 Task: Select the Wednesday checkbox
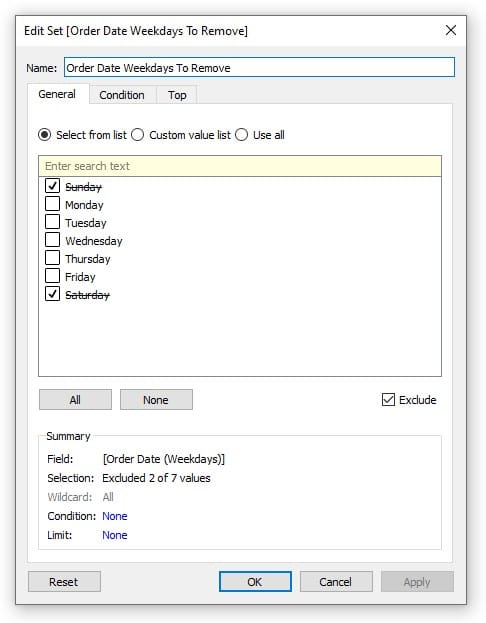tap(52, 240)
